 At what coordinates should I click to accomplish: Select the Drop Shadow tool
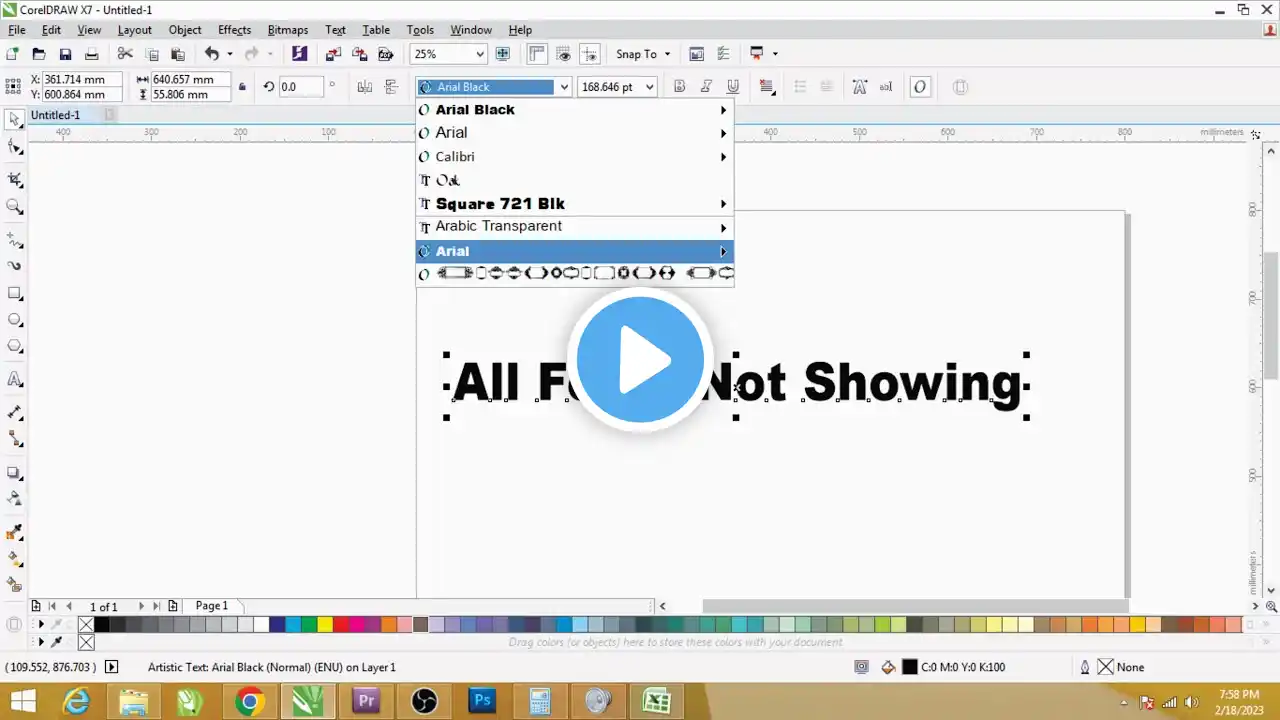14,472
